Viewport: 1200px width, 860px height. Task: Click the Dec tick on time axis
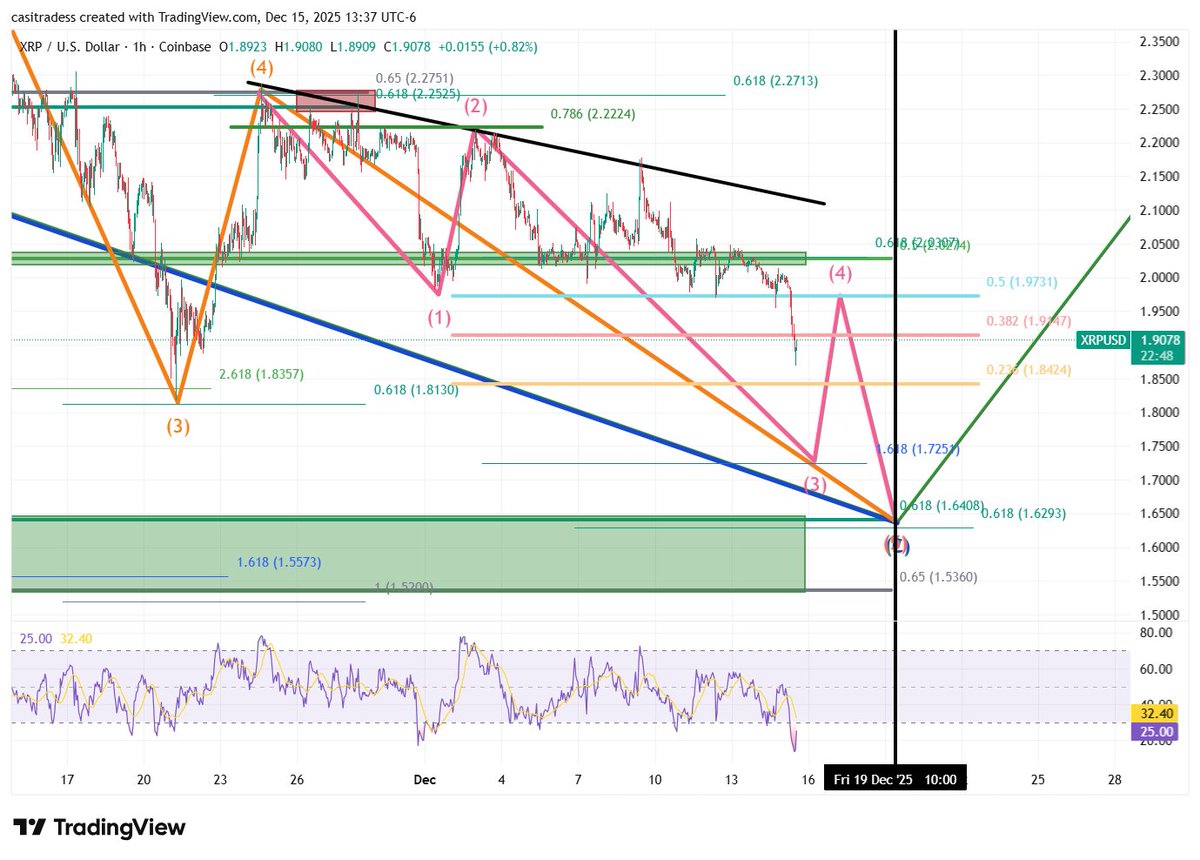point(424,779)
